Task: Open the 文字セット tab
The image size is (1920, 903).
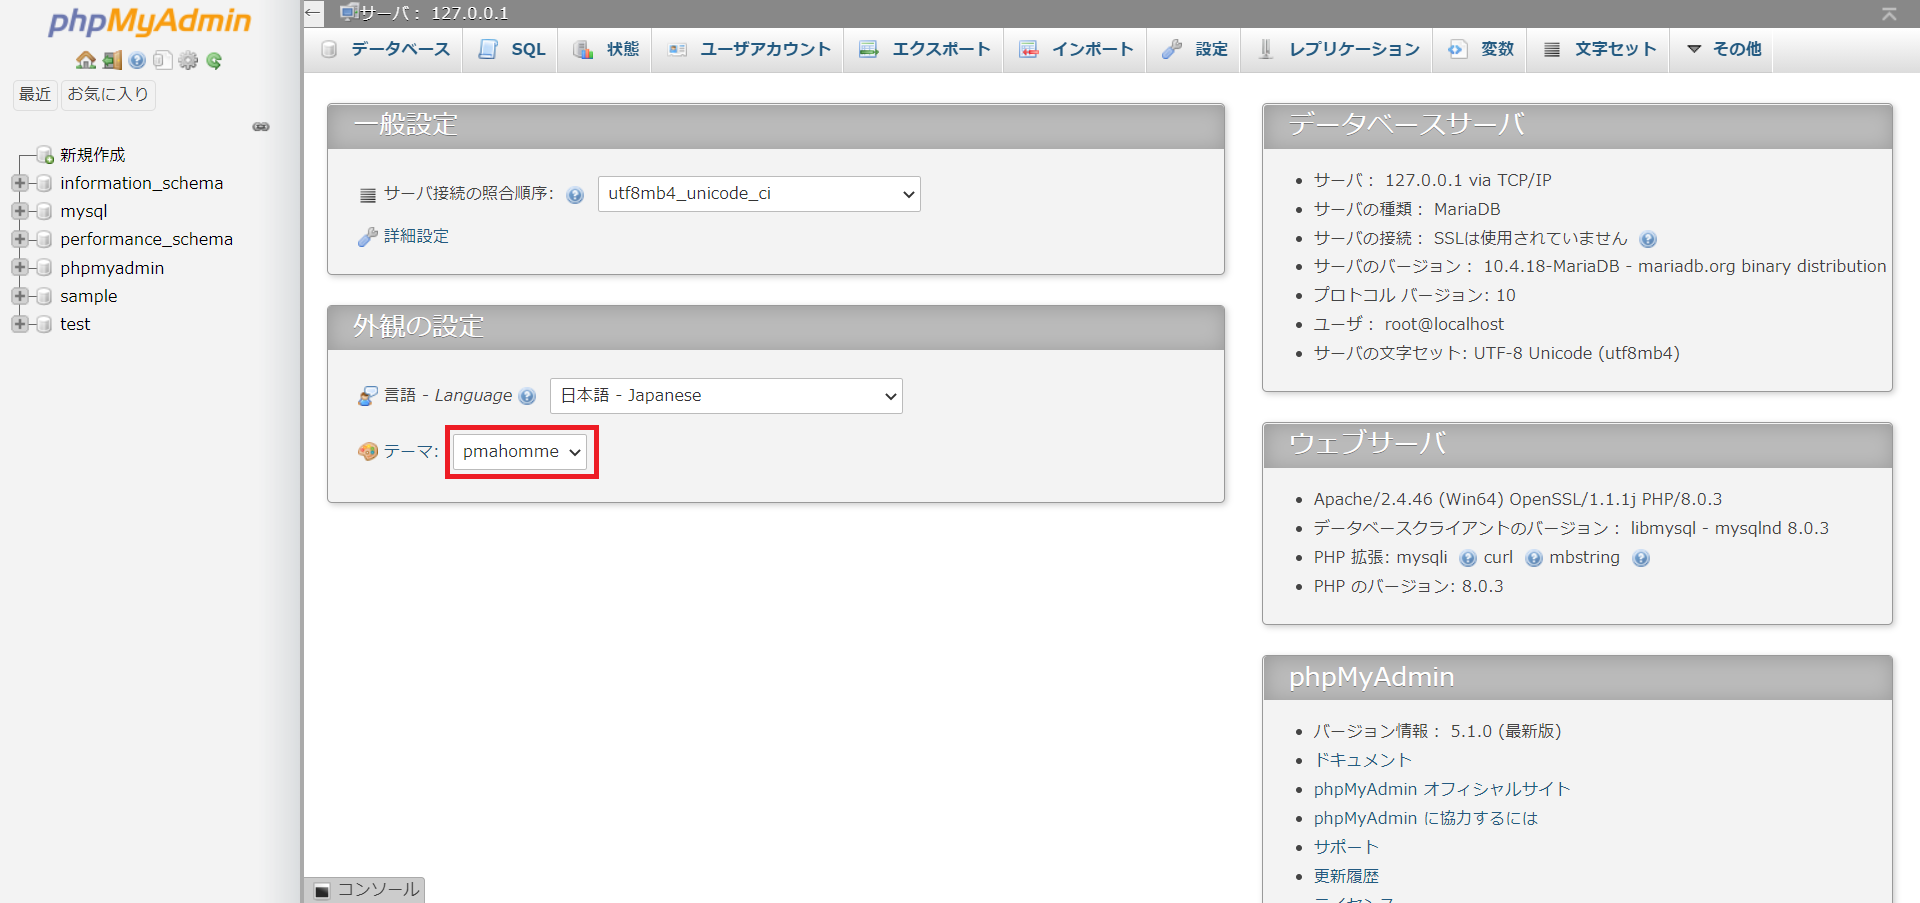Action: click(x=1599, y=49)
